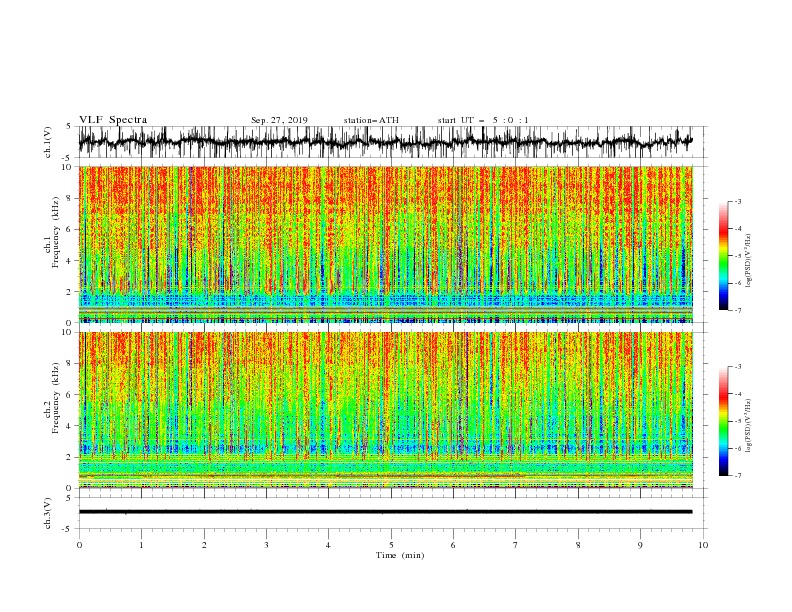
Task: Click the "0" tick on the time axis
Action: pos(79,545)
